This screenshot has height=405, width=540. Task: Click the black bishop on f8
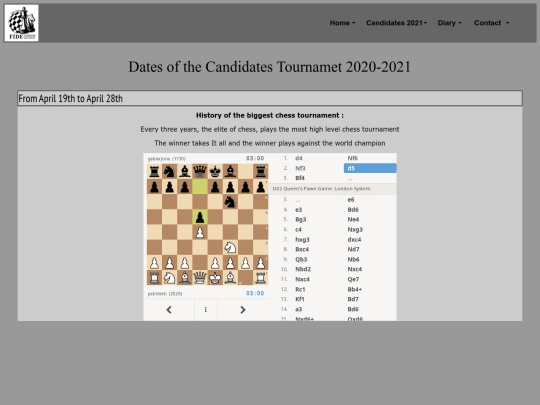click(x=230, y=171)
